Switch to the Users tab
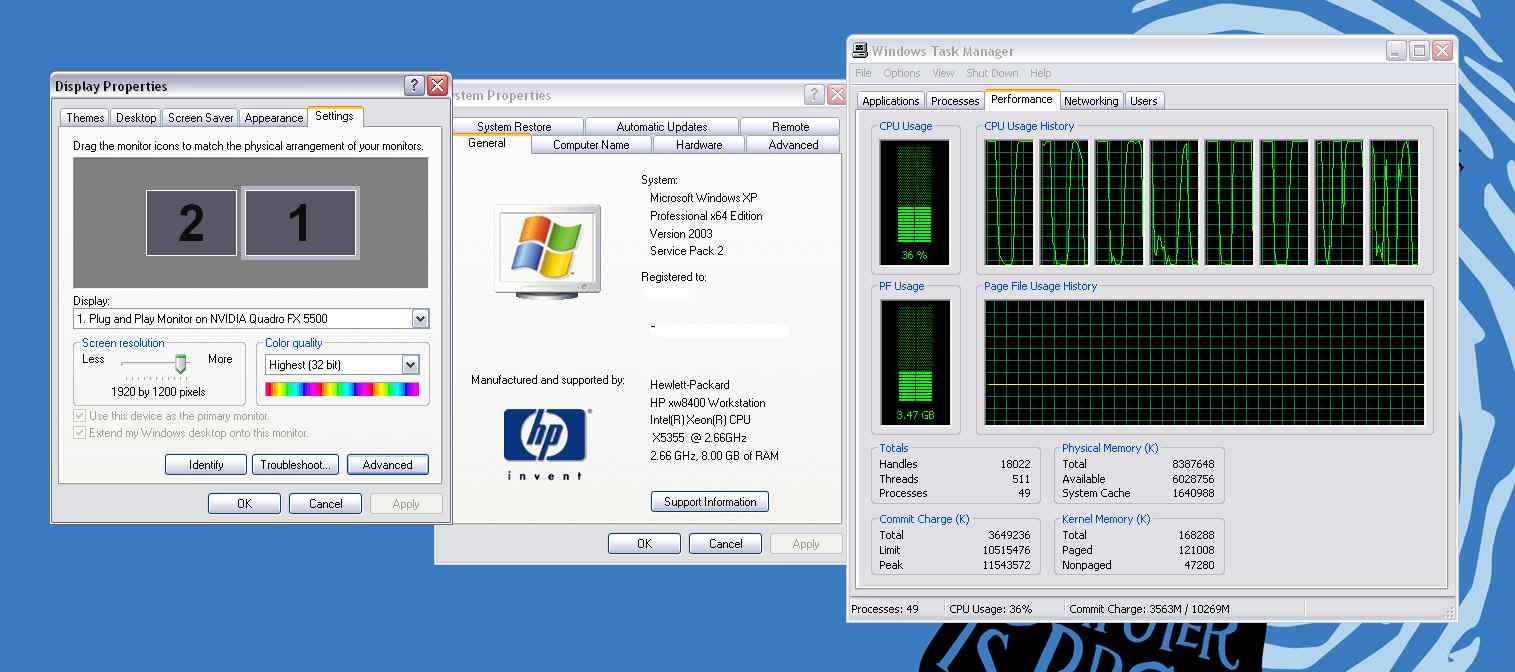1515x672 pixels. click(1143, 101)
